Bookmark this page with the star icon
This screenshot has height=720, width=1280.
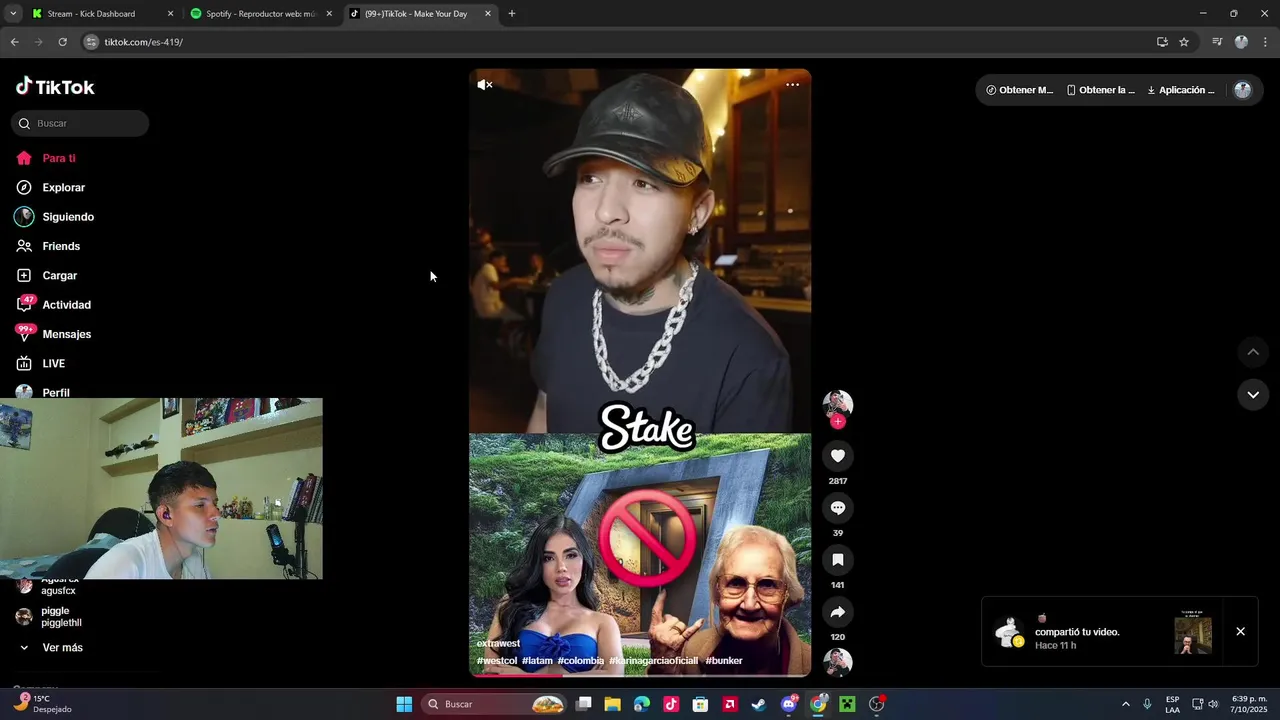click(1184, 42)
